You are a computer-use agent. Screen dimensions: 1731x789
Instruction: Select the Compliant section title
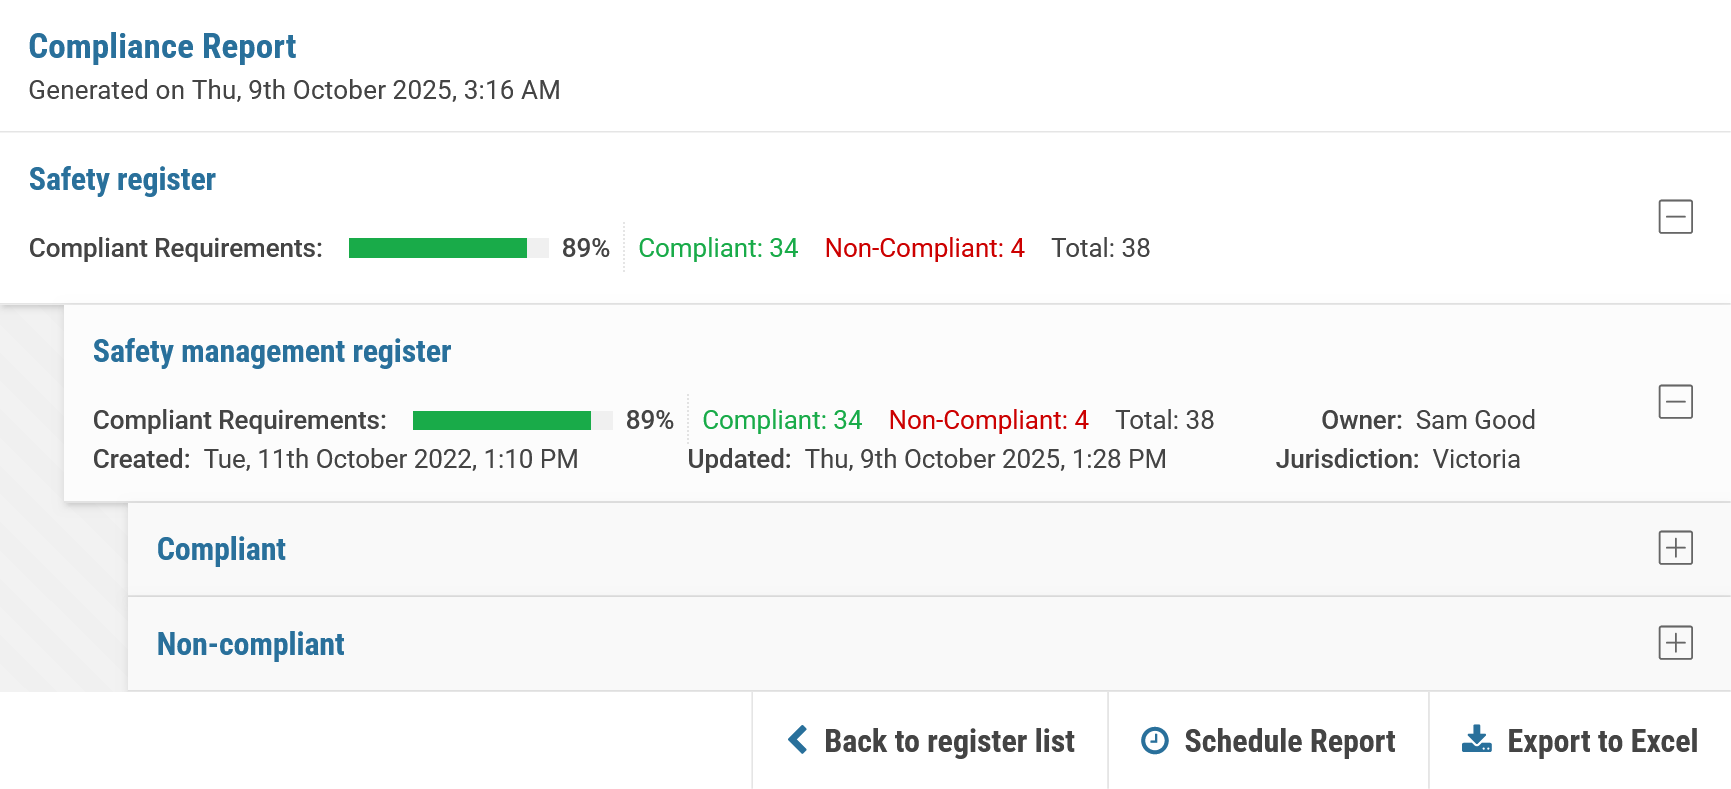221,549
